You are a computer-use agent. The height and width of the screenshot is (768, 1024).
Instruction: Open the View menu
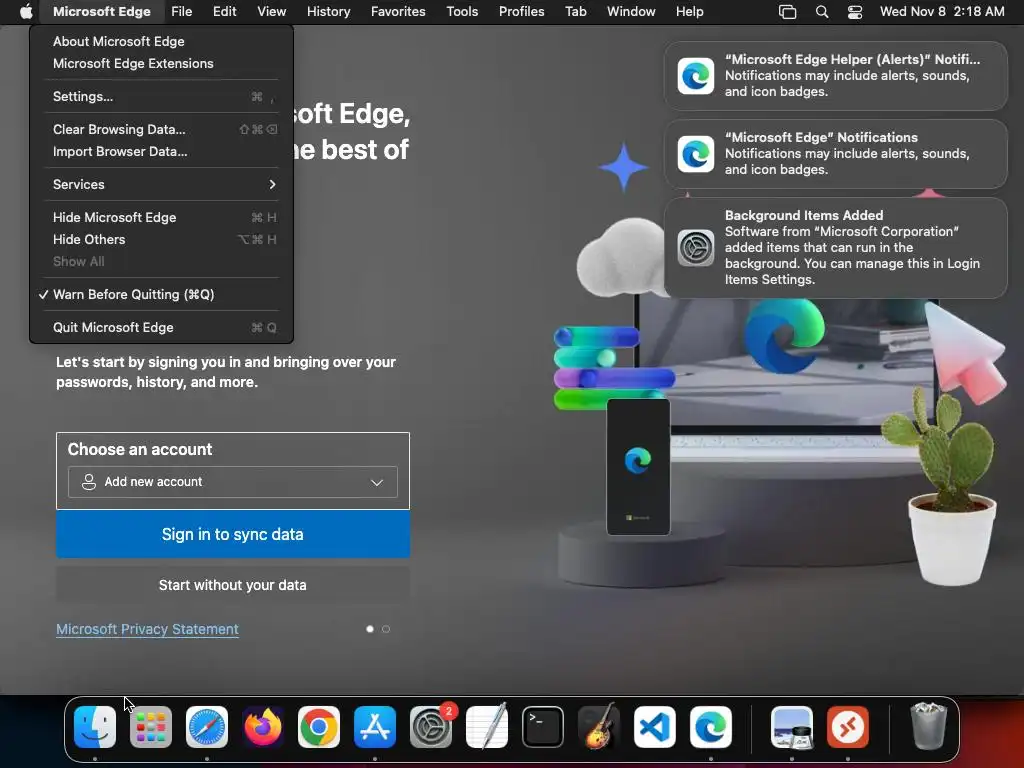point(272,11)
